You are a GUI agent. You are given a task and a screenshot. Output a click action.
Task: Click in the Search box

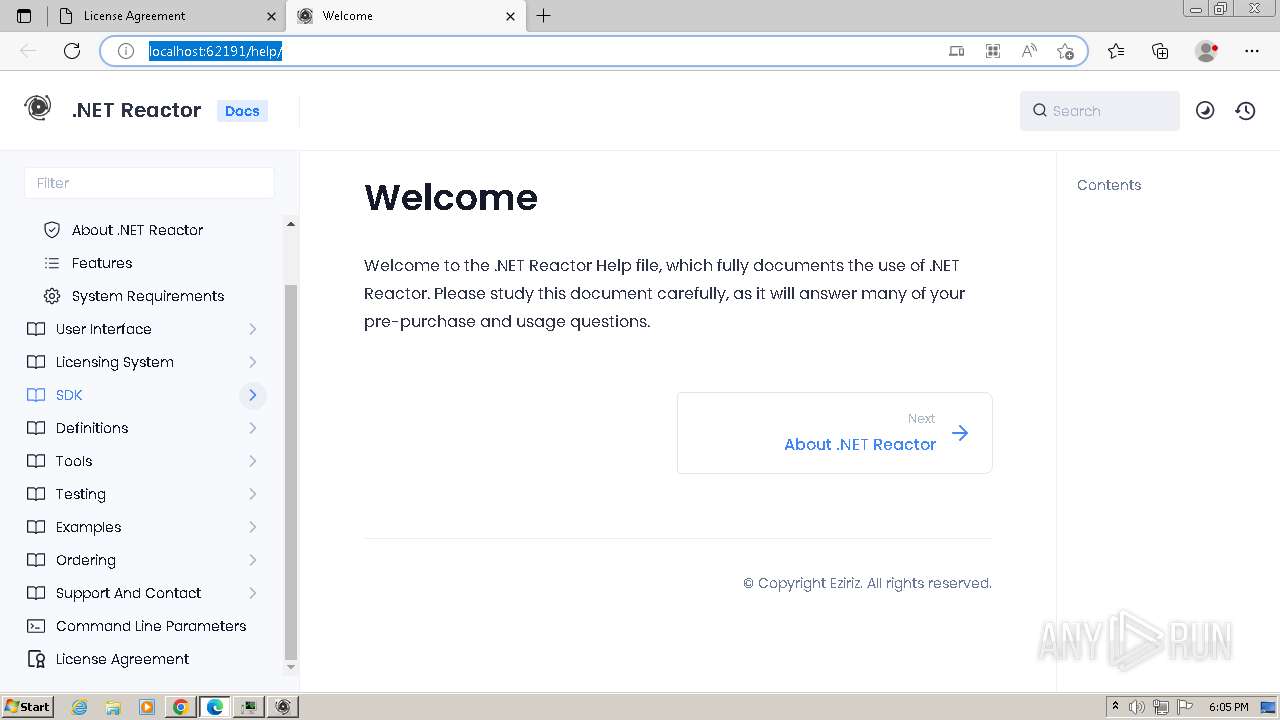[1100, 111]
